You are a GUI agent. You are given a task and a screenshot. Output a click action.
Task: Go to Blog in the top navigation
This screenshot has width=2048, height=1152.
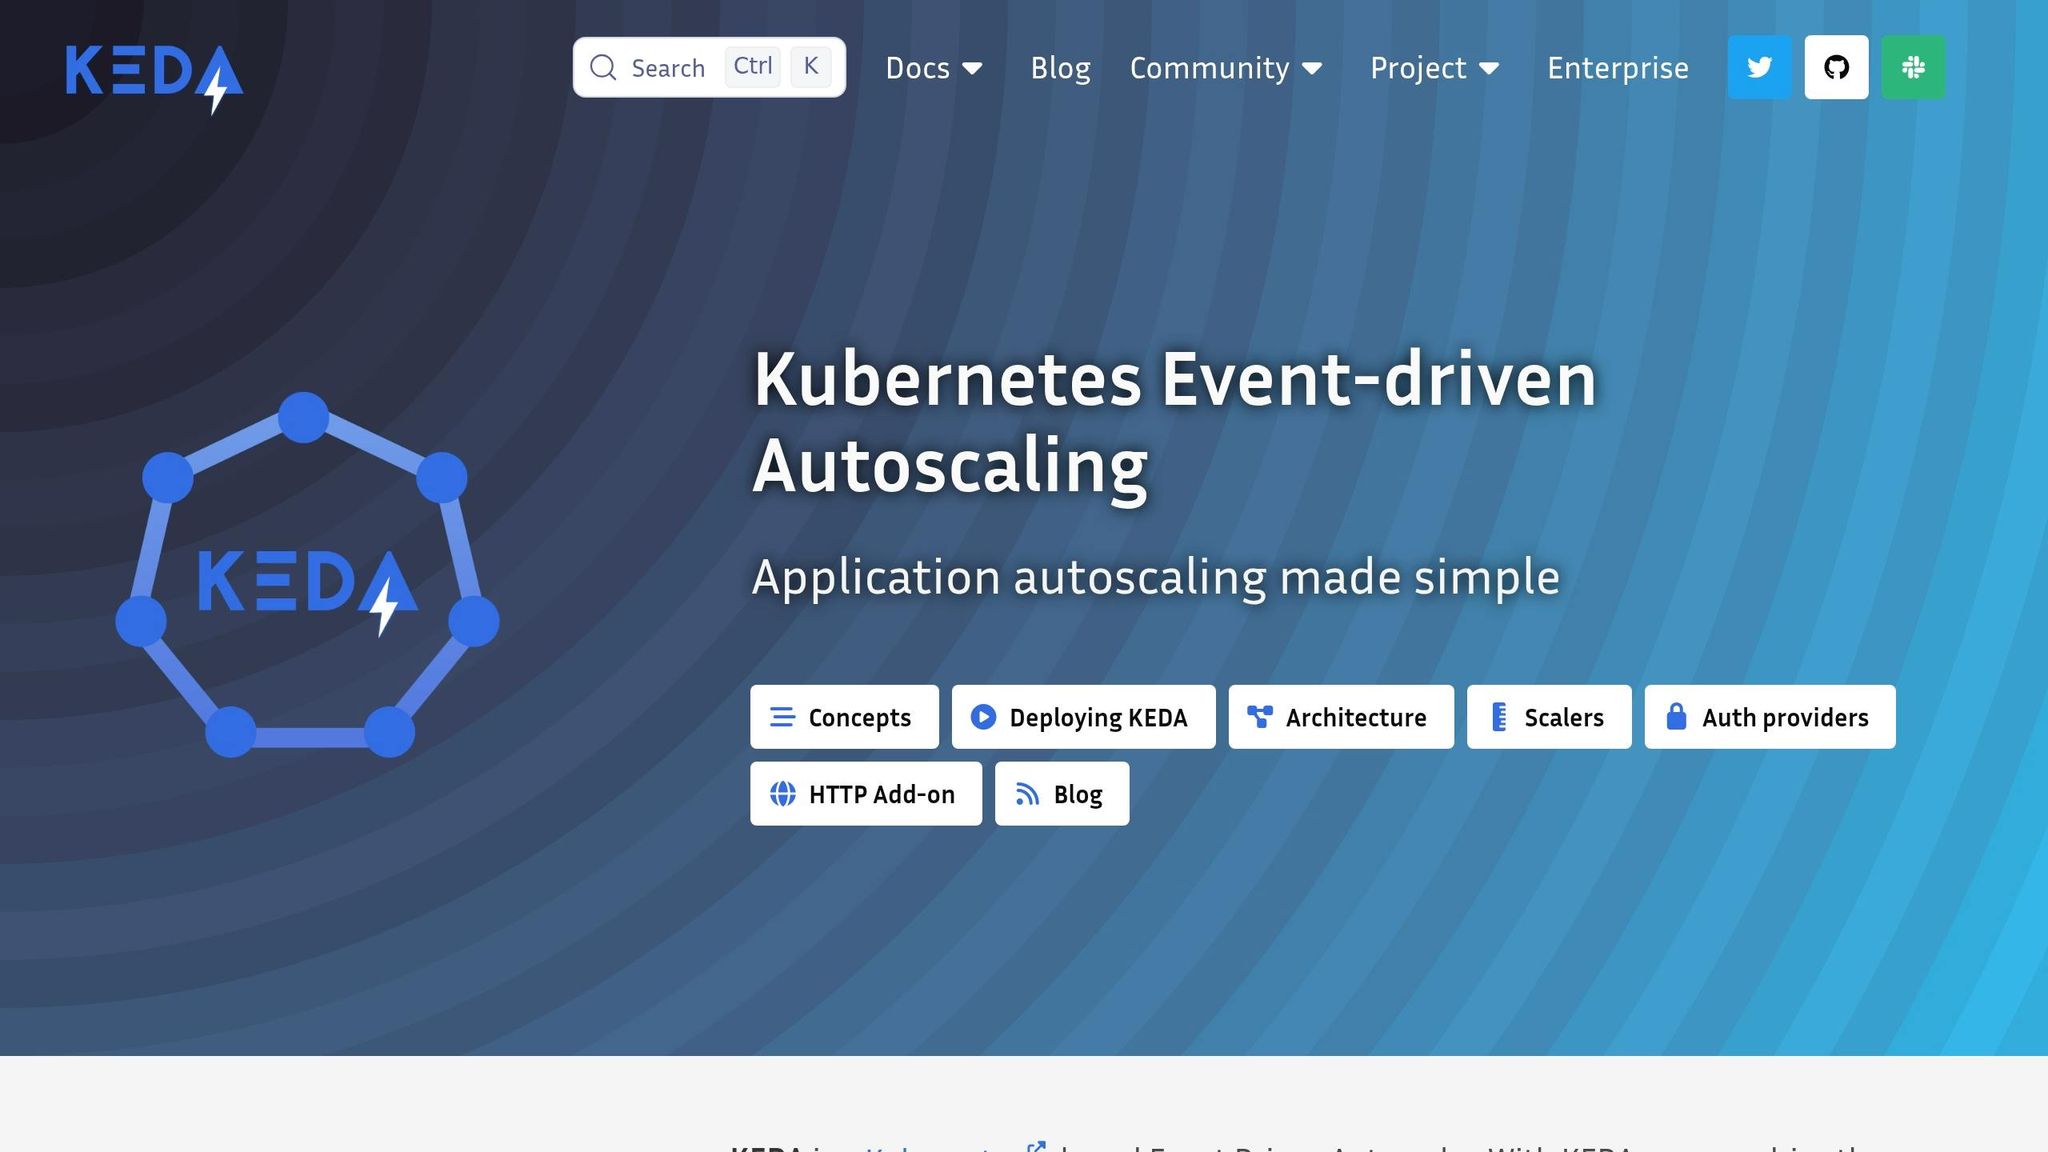[x=1060, y=68]
